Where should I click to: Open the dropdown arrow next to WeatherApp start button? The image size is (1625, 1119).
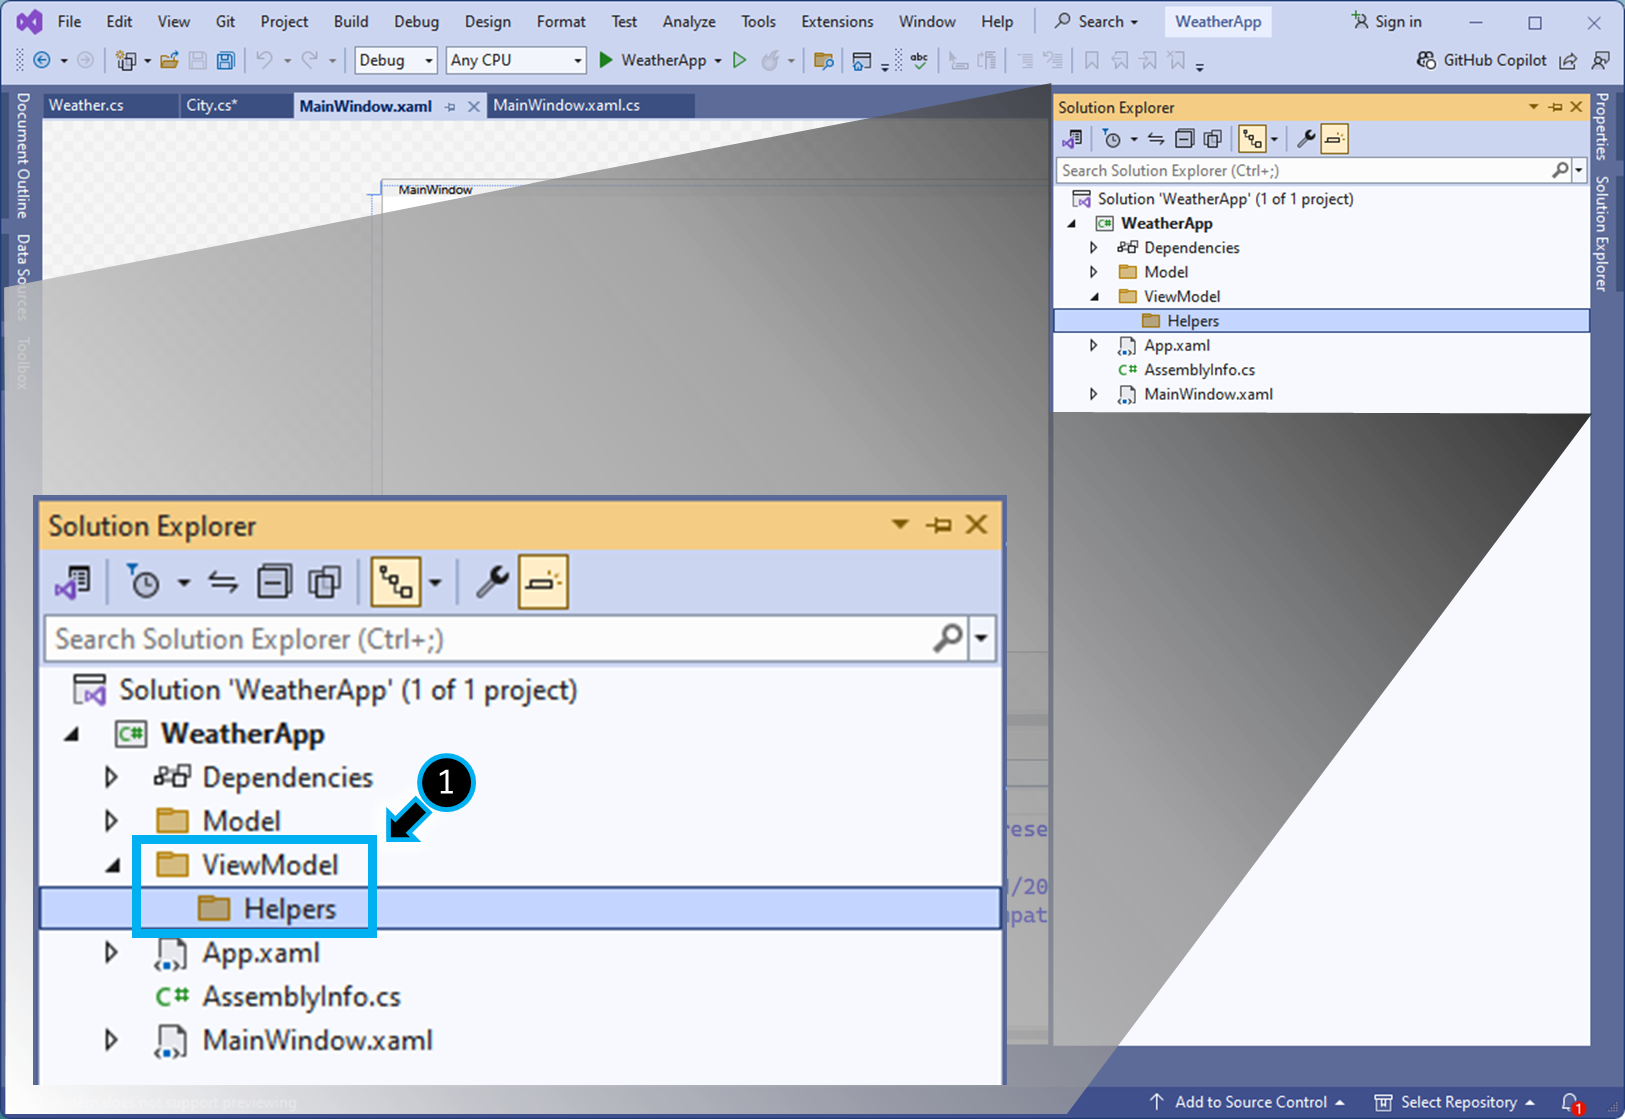(718, 61)
